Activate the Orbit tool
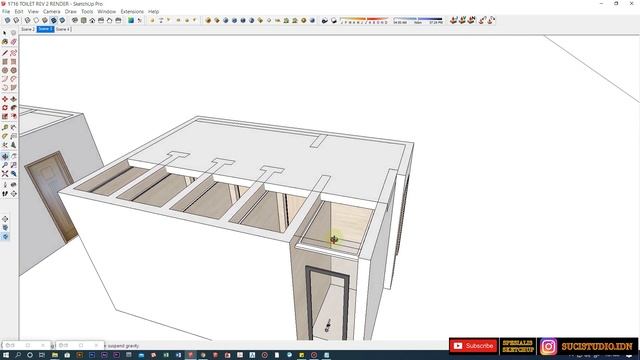Viewport: 640px width, 360px height. 5,156
